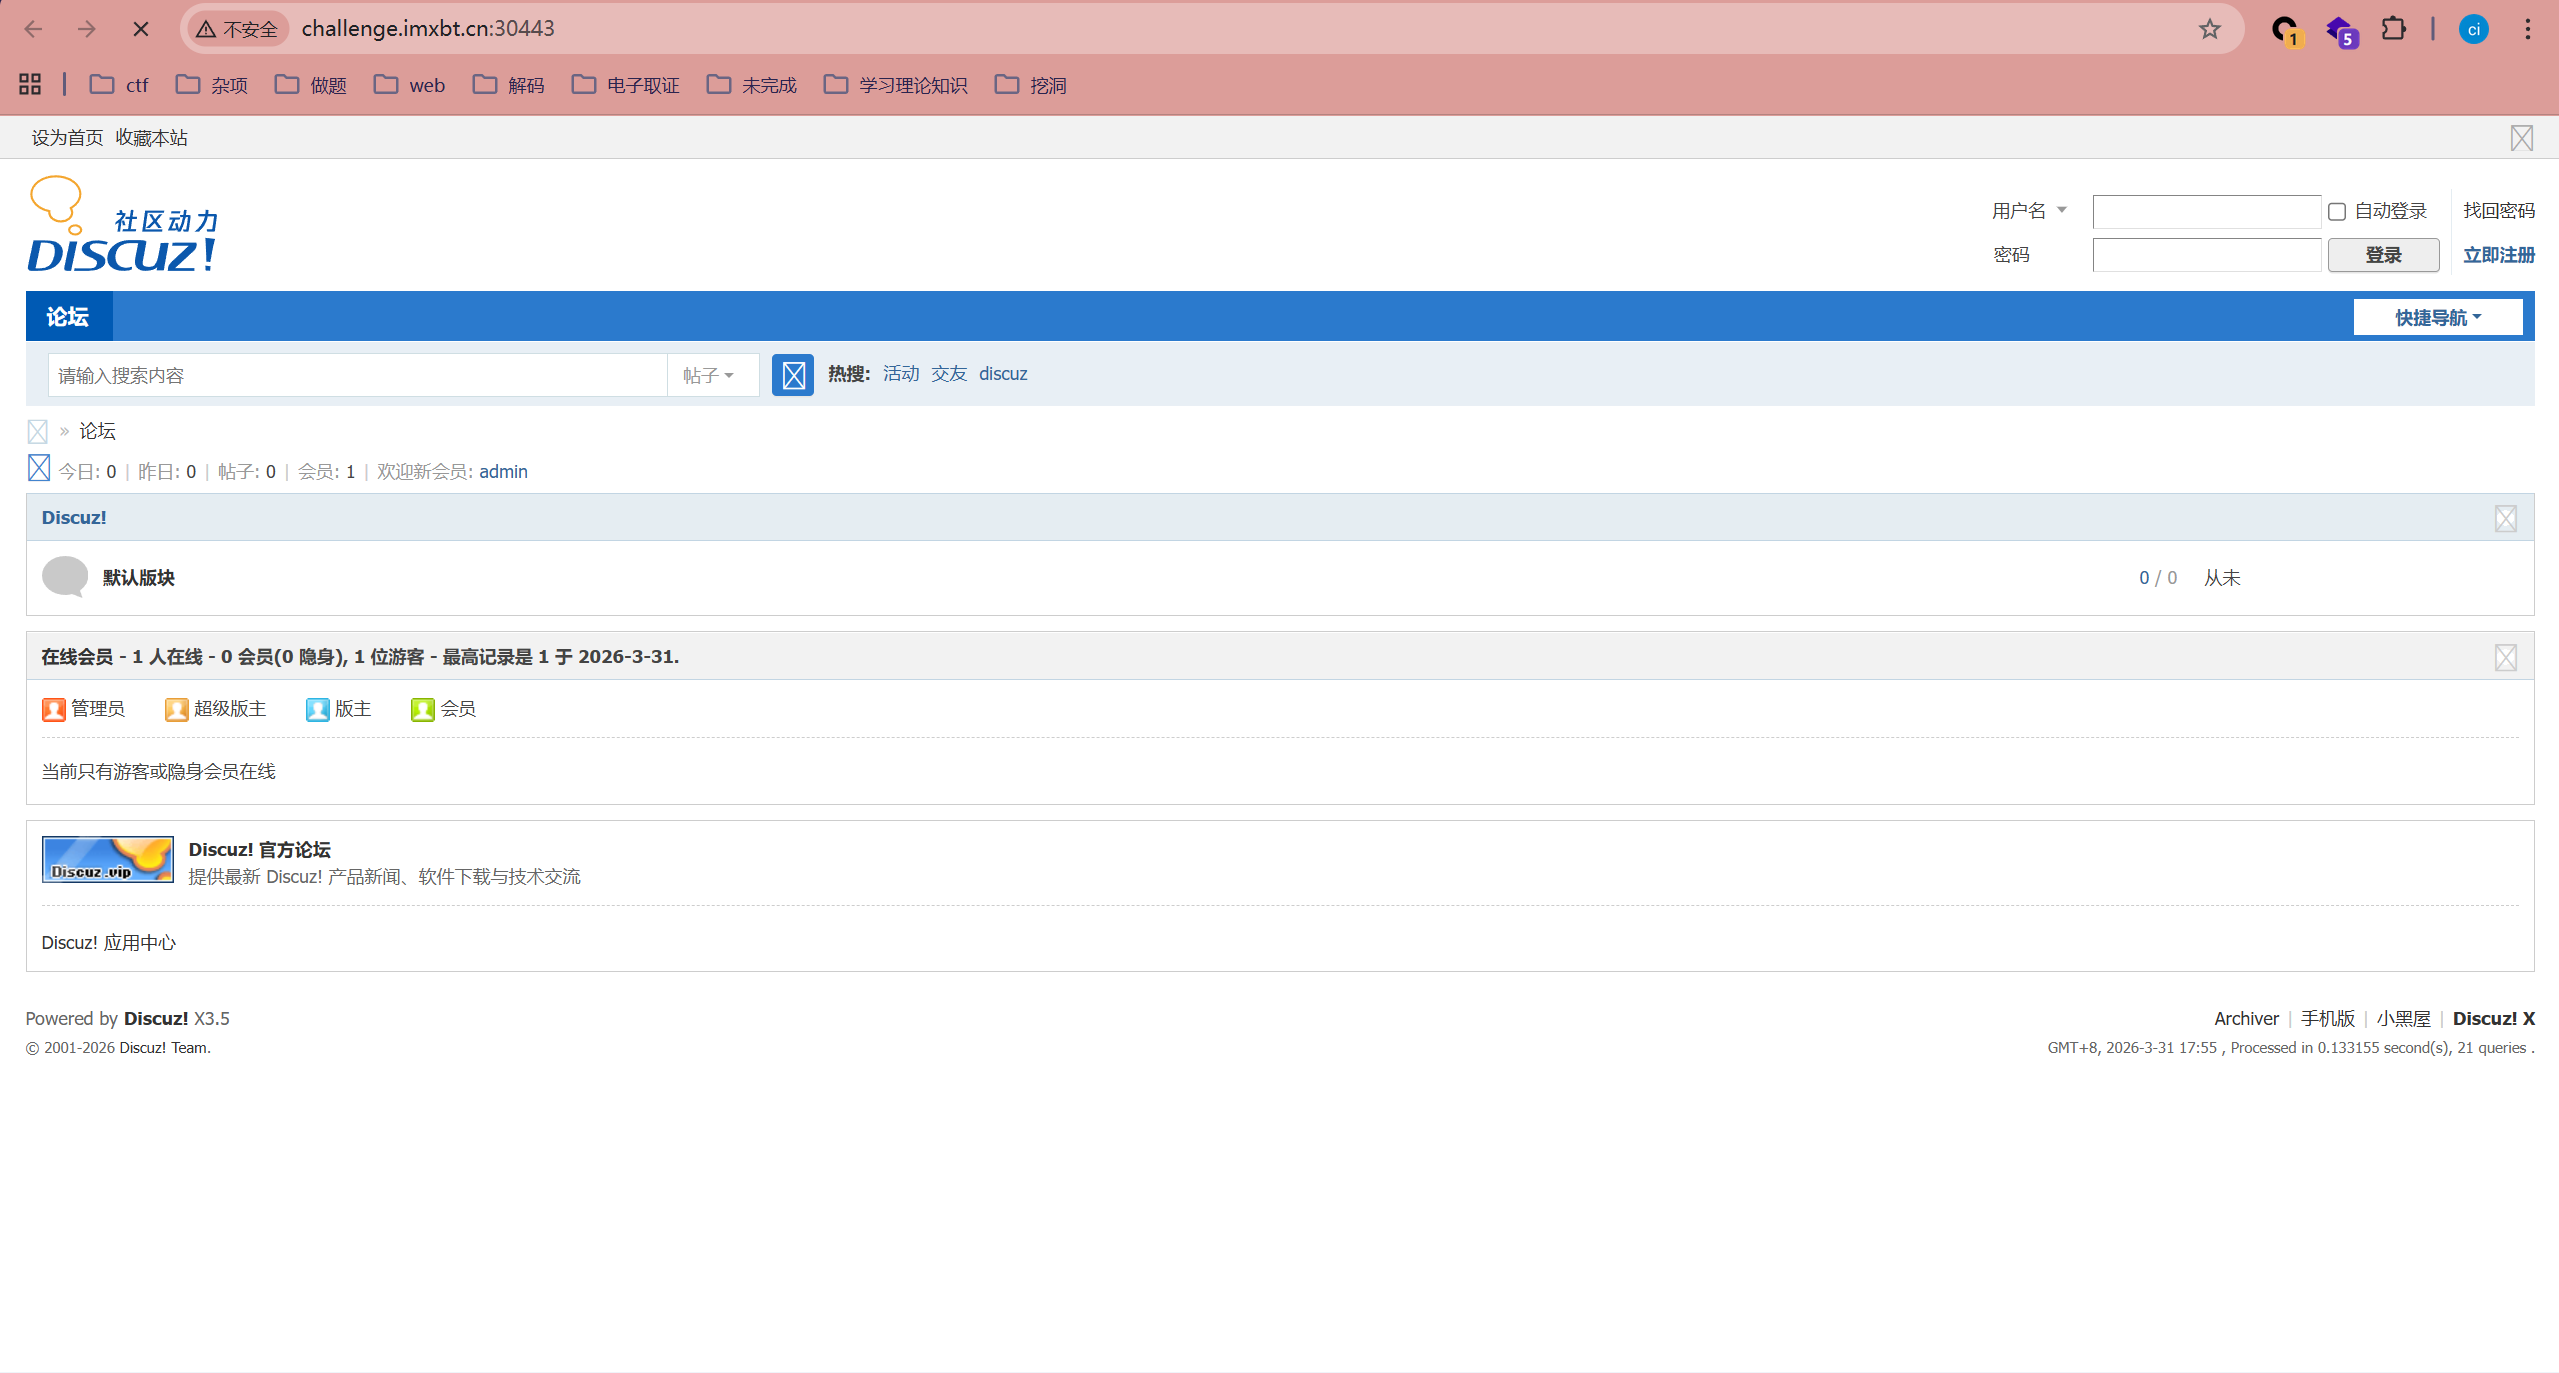Open the 帖子 search type dropdown

708,376
